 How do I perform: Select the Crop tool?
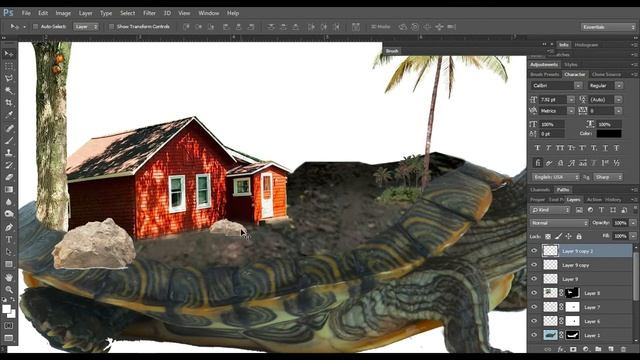click(9, 102)
